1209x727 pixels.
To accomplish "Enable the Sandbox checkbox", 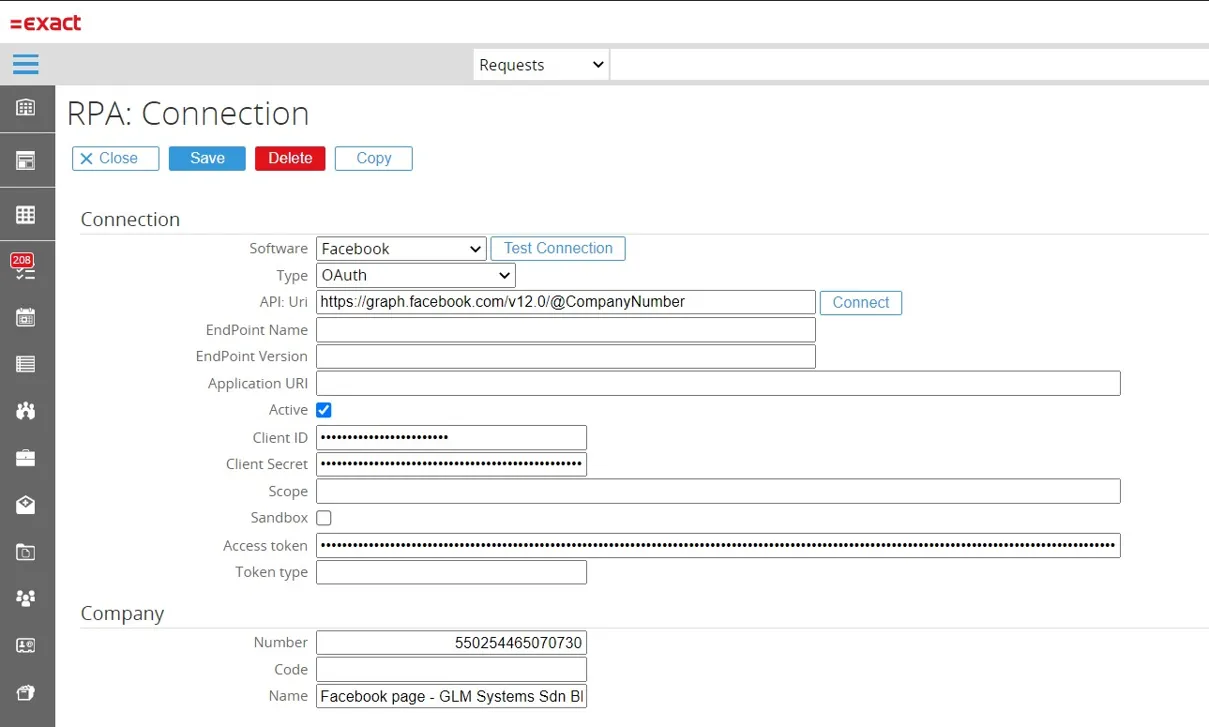I will pyautogui.click(x=324, y=518).
